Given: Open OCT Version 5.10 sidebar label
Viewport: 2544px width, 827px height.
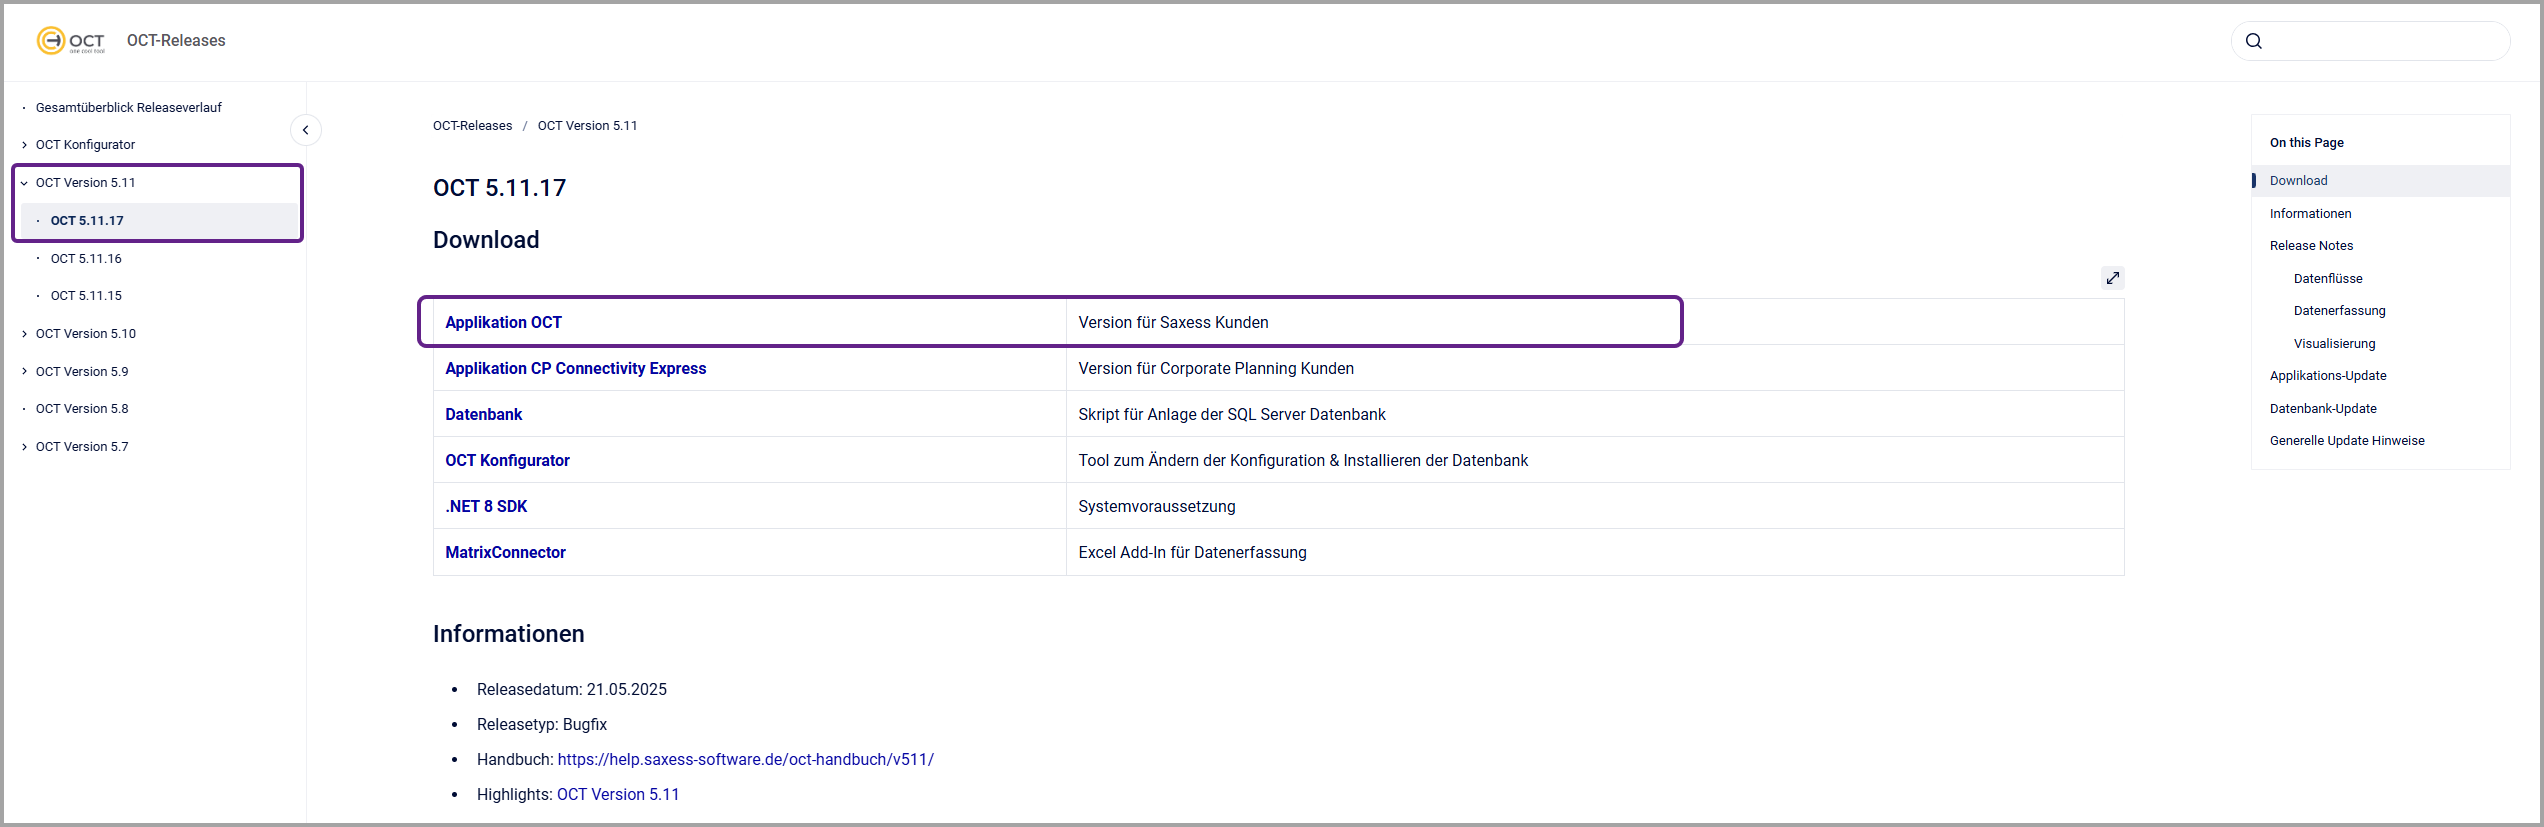Looking at the screenshot, I should [86, 334].
